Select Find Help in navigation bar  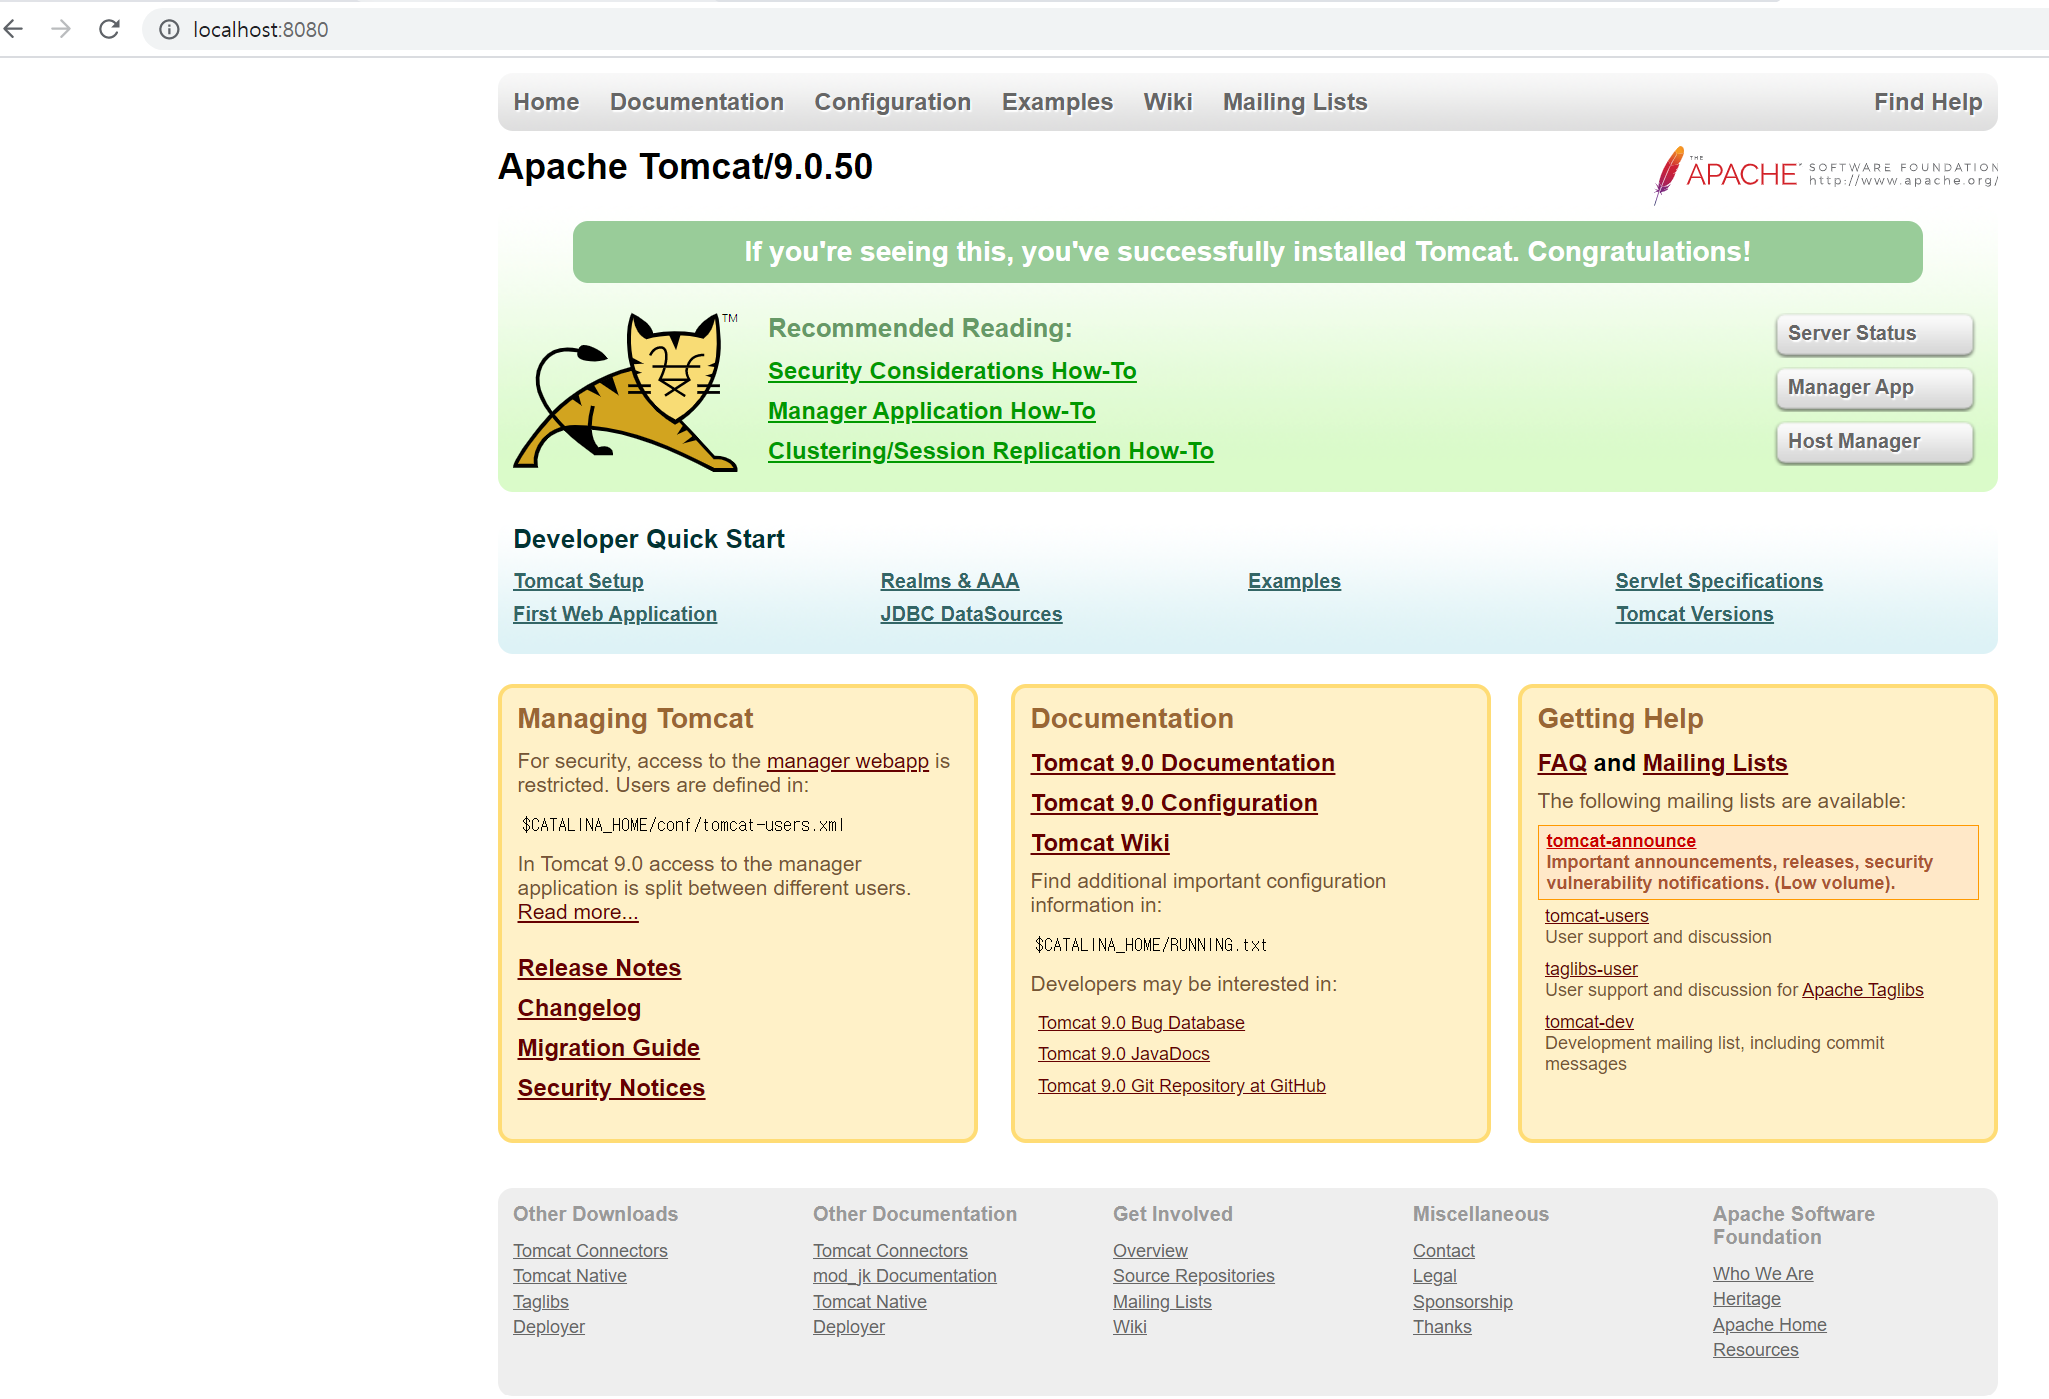click(1927, 102)
